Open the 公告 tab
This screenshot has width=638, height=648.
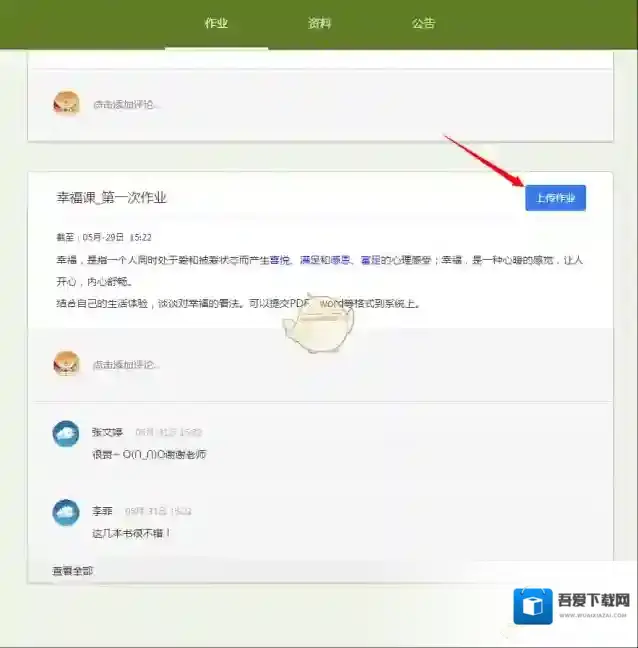tap(423, 23)
